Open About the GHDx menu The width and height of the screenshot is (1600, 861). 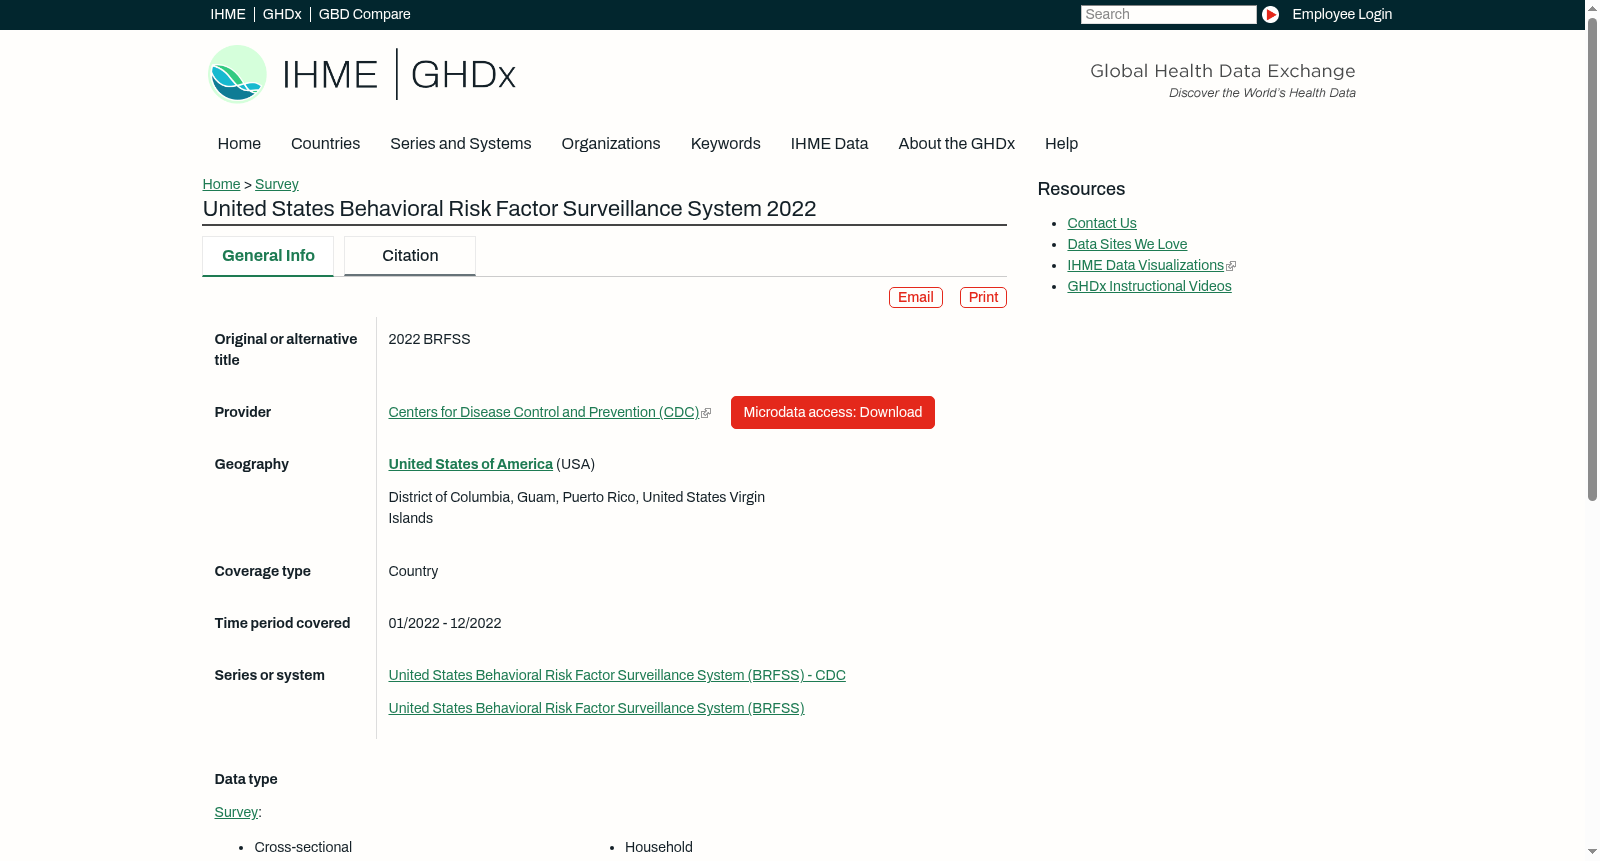coord(956,144)
